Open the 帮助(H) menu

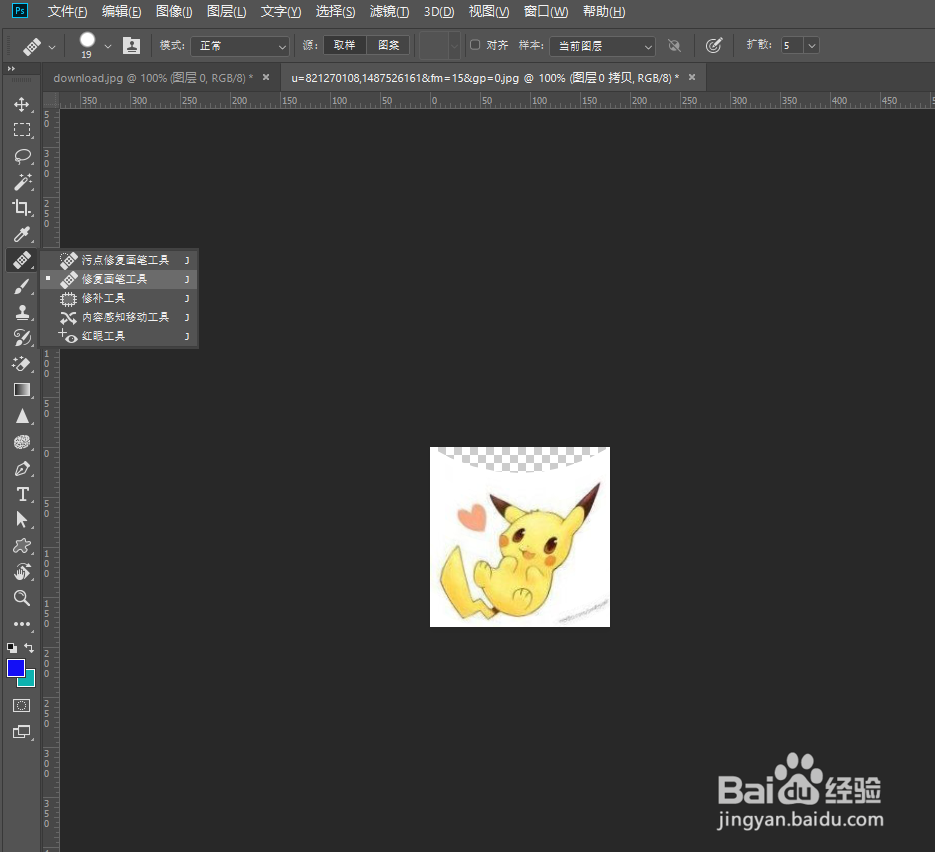[604, 11]
